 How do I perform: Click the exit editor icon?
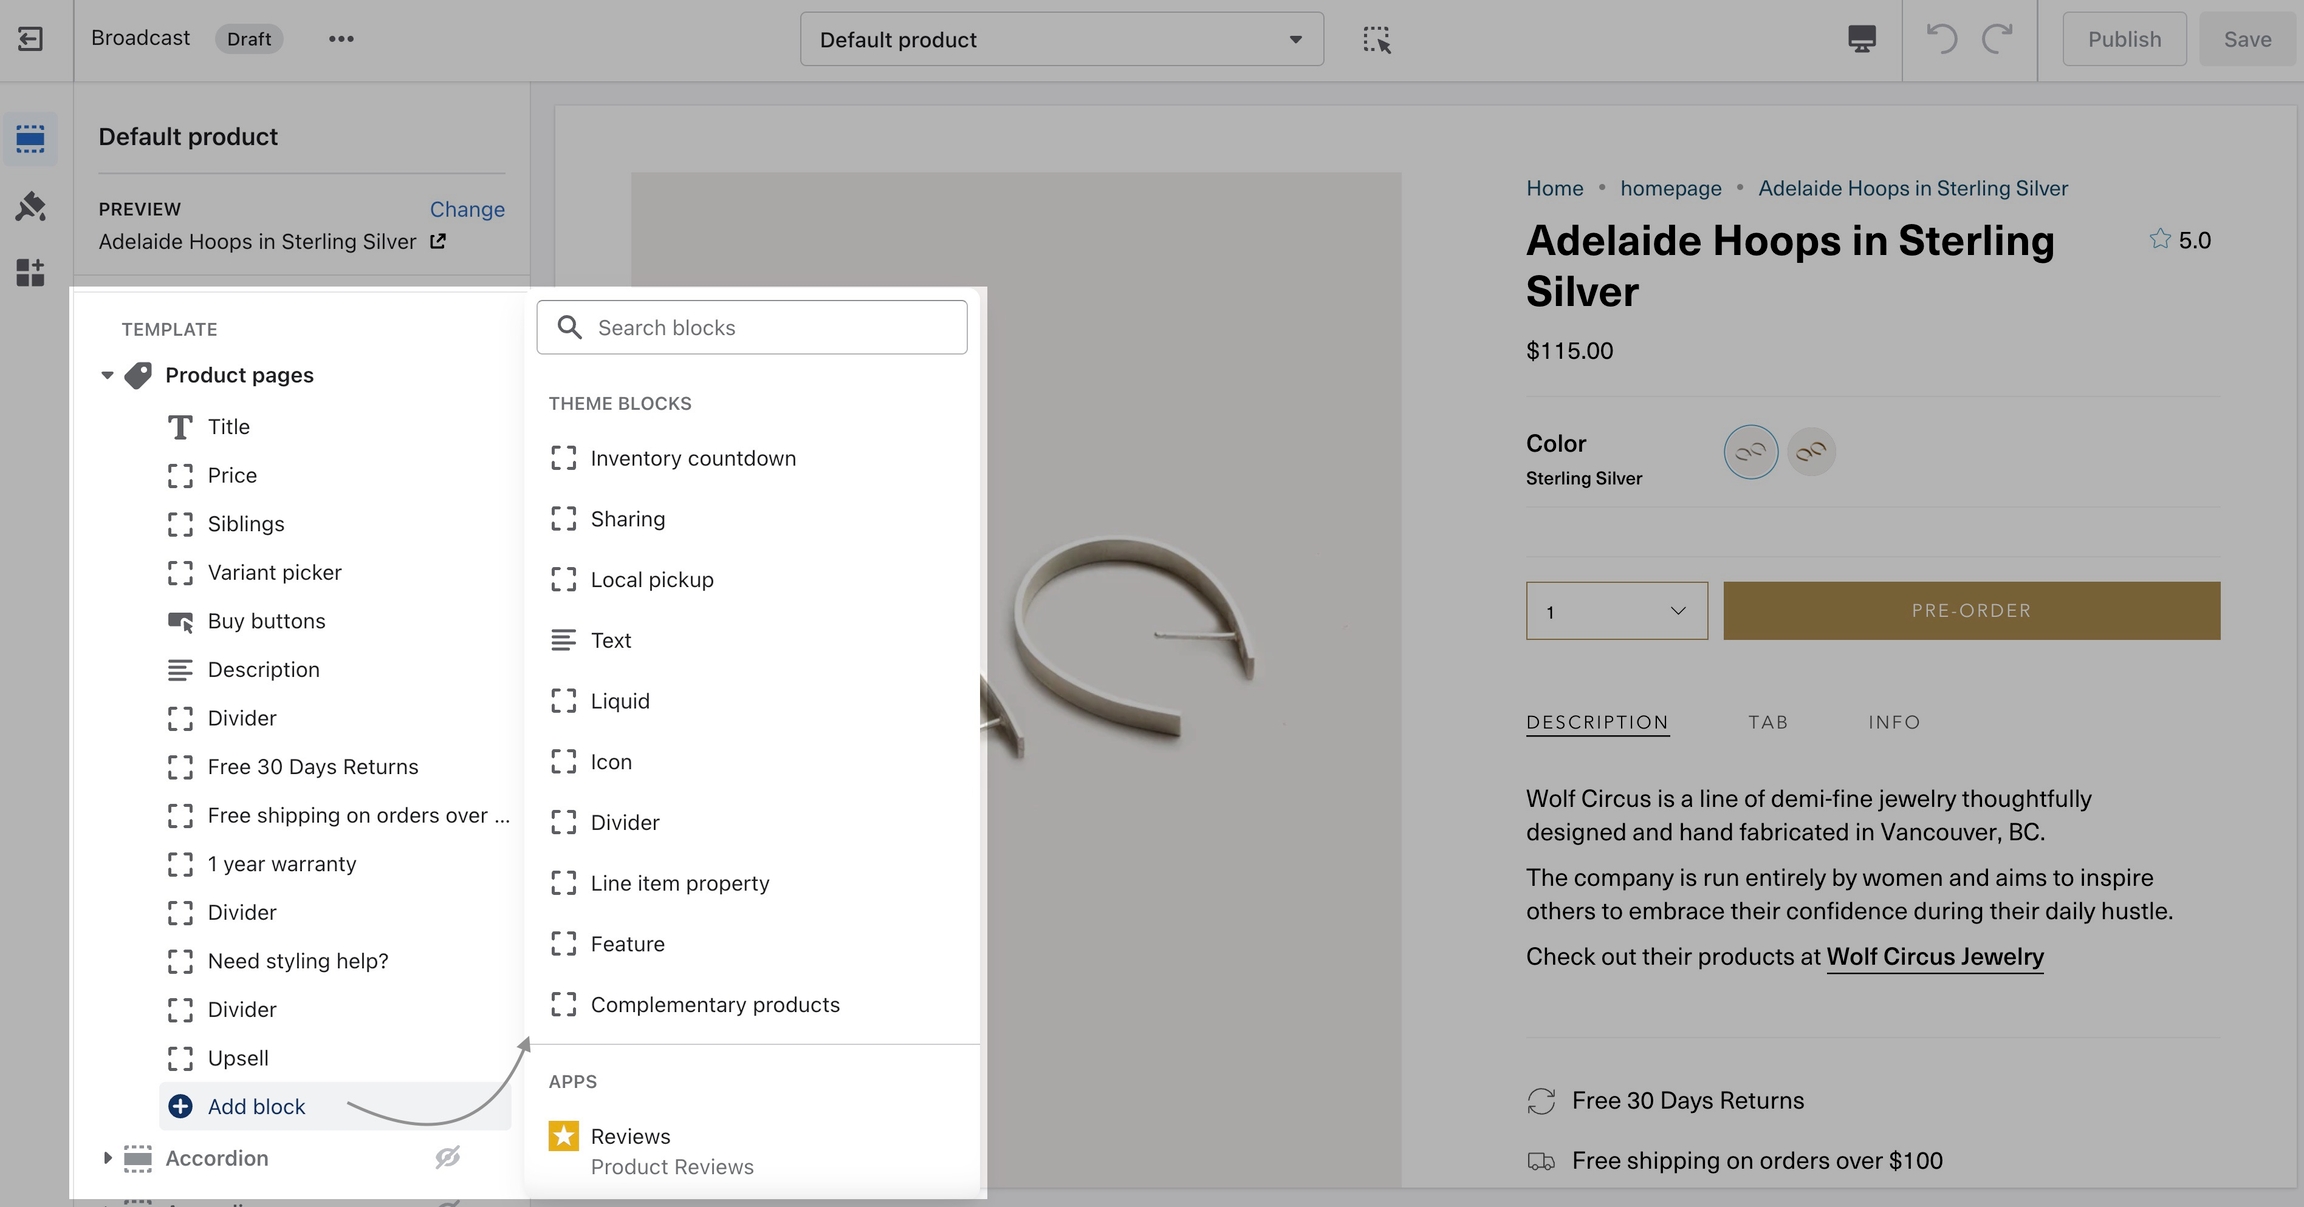[x=31, y=39]
